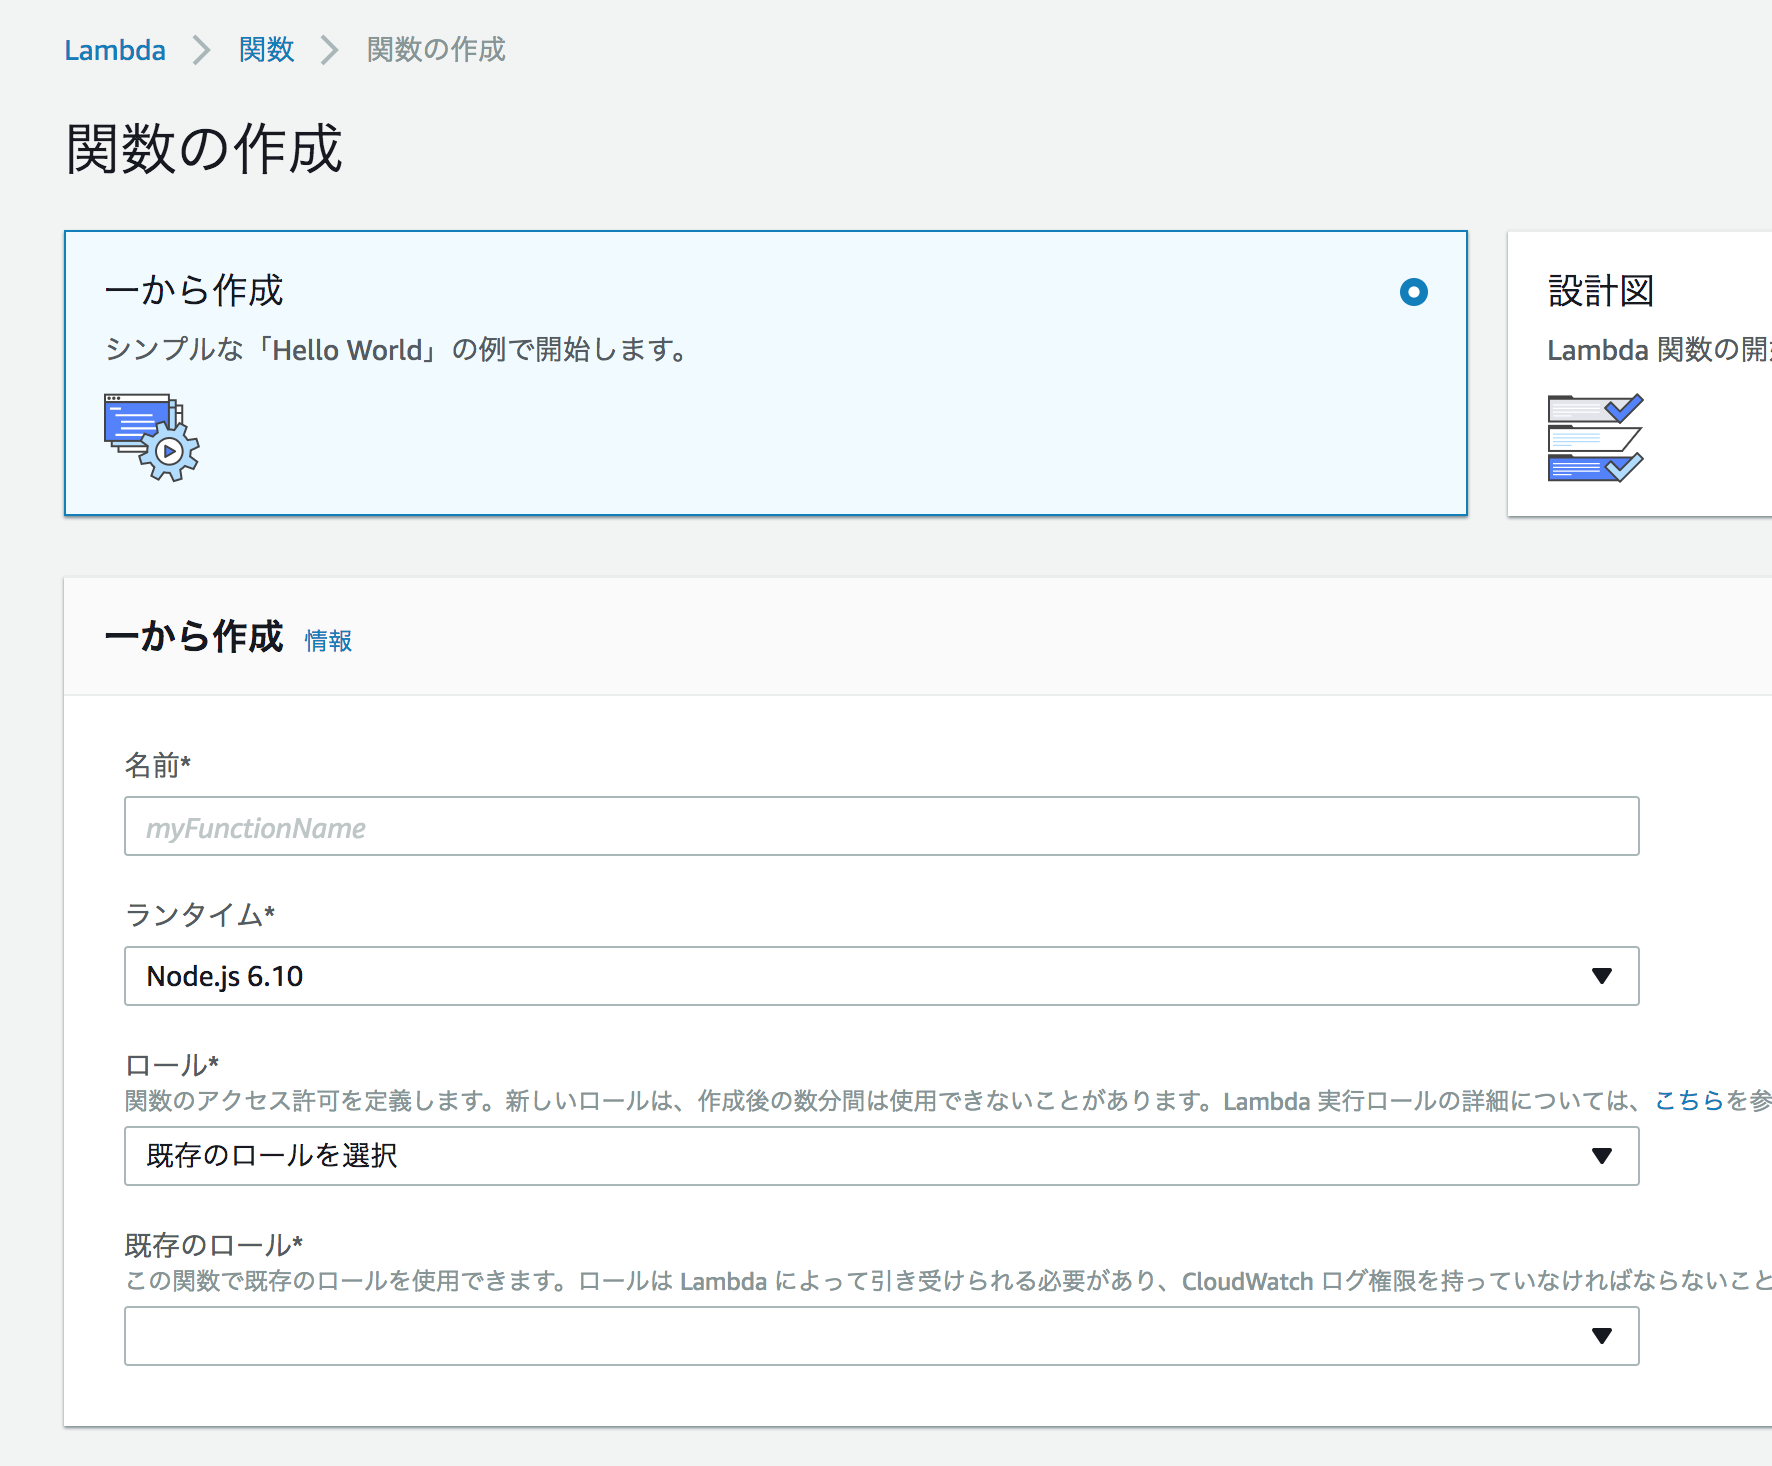Click the bold 一から作成 section heading

click(194, 637)
